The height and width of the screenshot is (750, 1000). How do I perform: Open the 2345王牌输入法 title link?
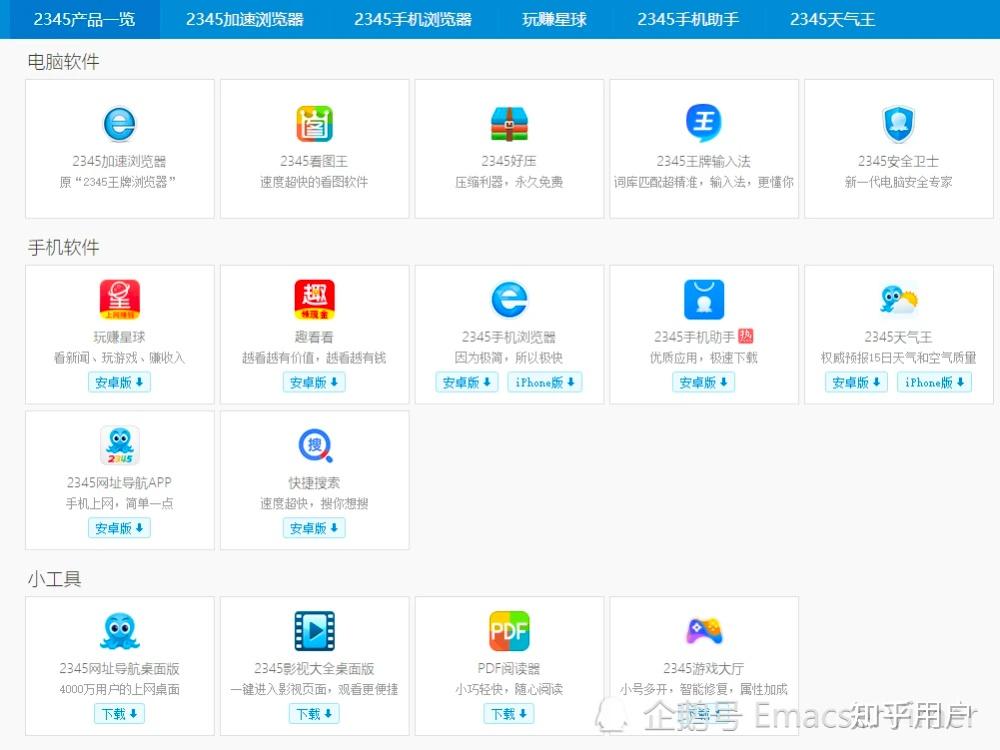pyautogui.click(x=703, y=161)
